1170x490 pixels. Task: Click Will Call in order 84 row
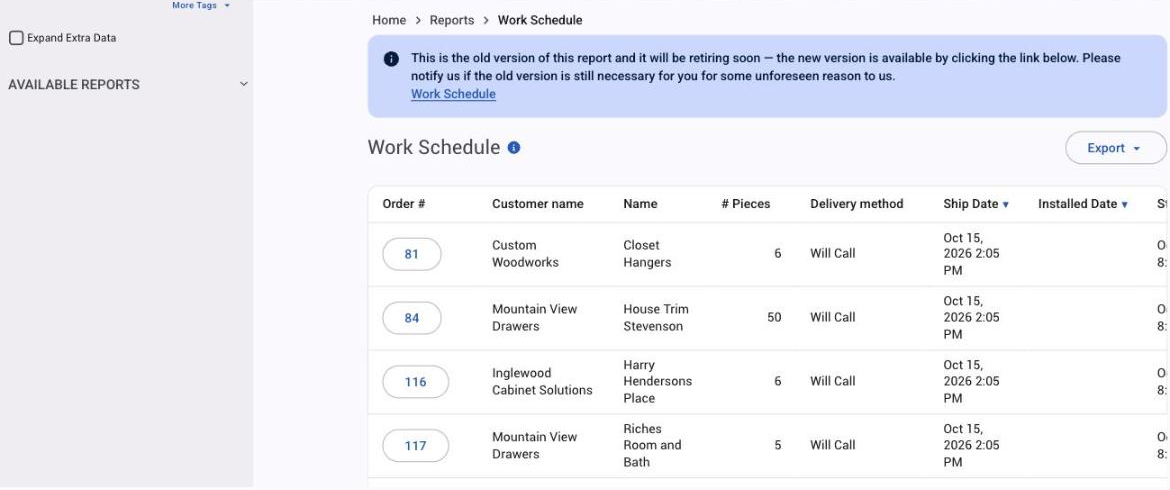(833, 318)
